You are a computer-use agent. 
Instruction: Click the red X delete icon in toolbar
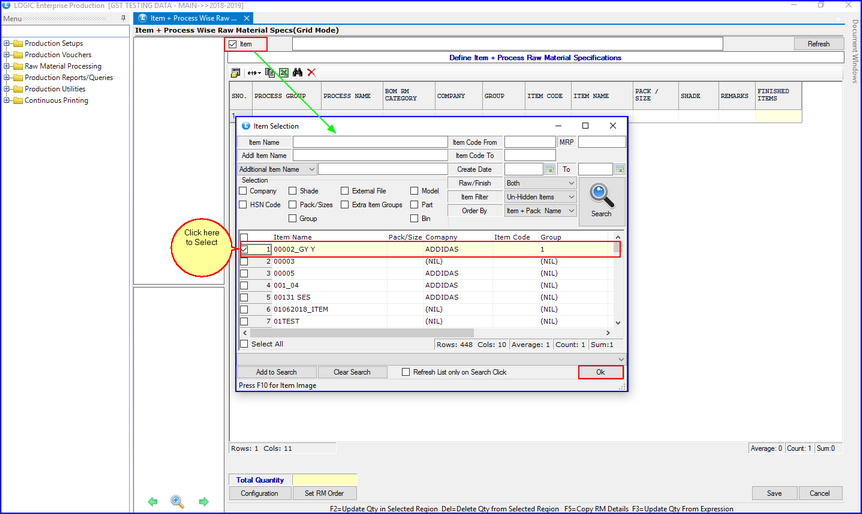click(x=311, y=73)
